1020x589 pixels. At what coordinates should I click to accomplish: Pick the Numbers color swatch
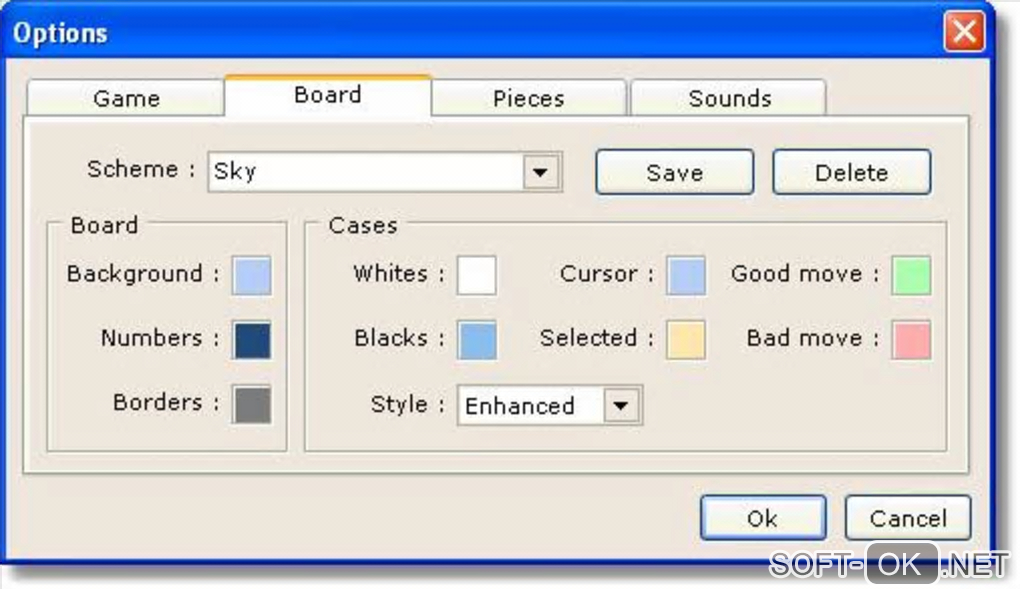[x=252, y=340]
